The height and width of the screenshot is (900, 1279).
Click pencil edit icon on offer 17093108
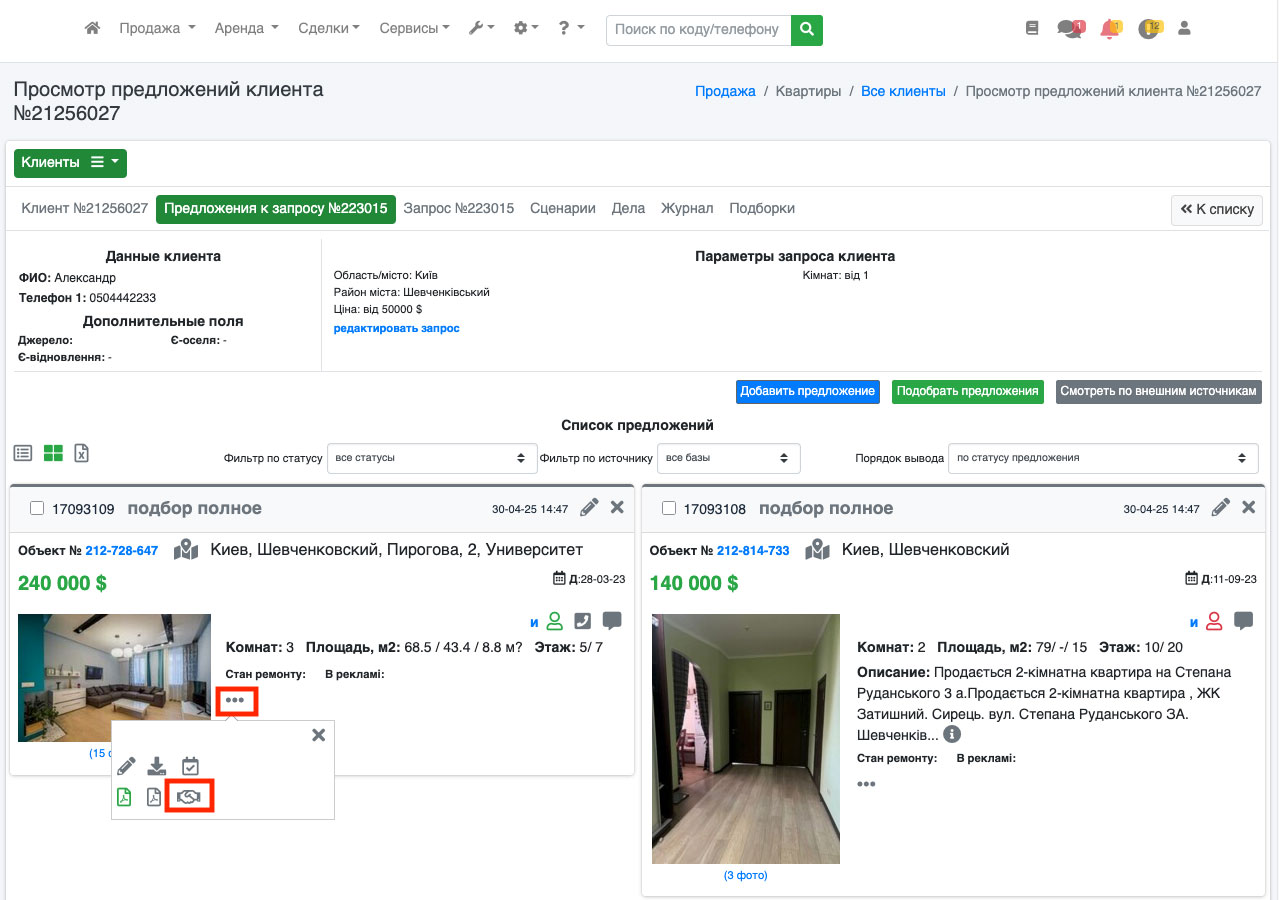pyautogui.click(x=1220, y=508)
